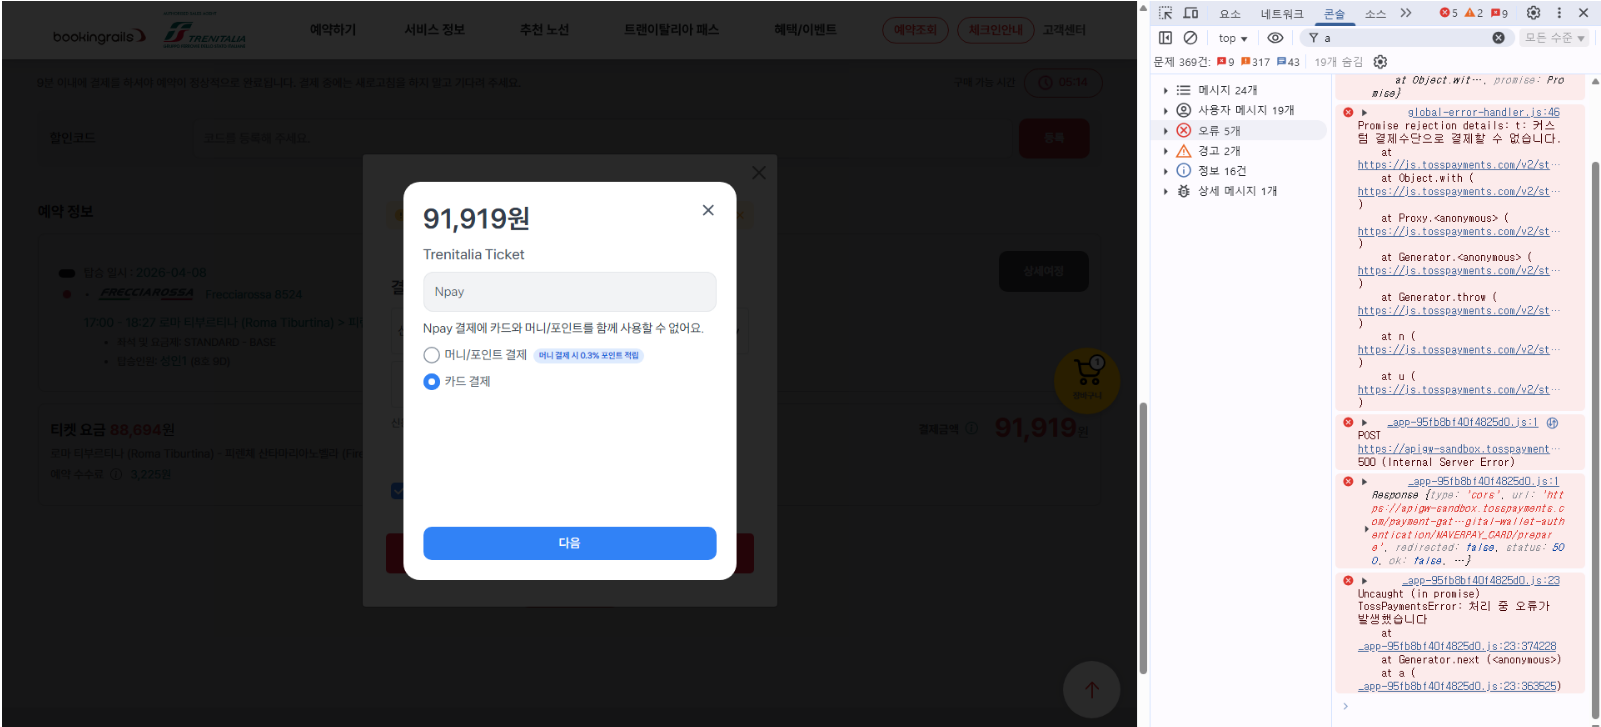Select 카드 결제 radio option
The height and width of the screenshot is (727, 1601).
coord(431,381)
